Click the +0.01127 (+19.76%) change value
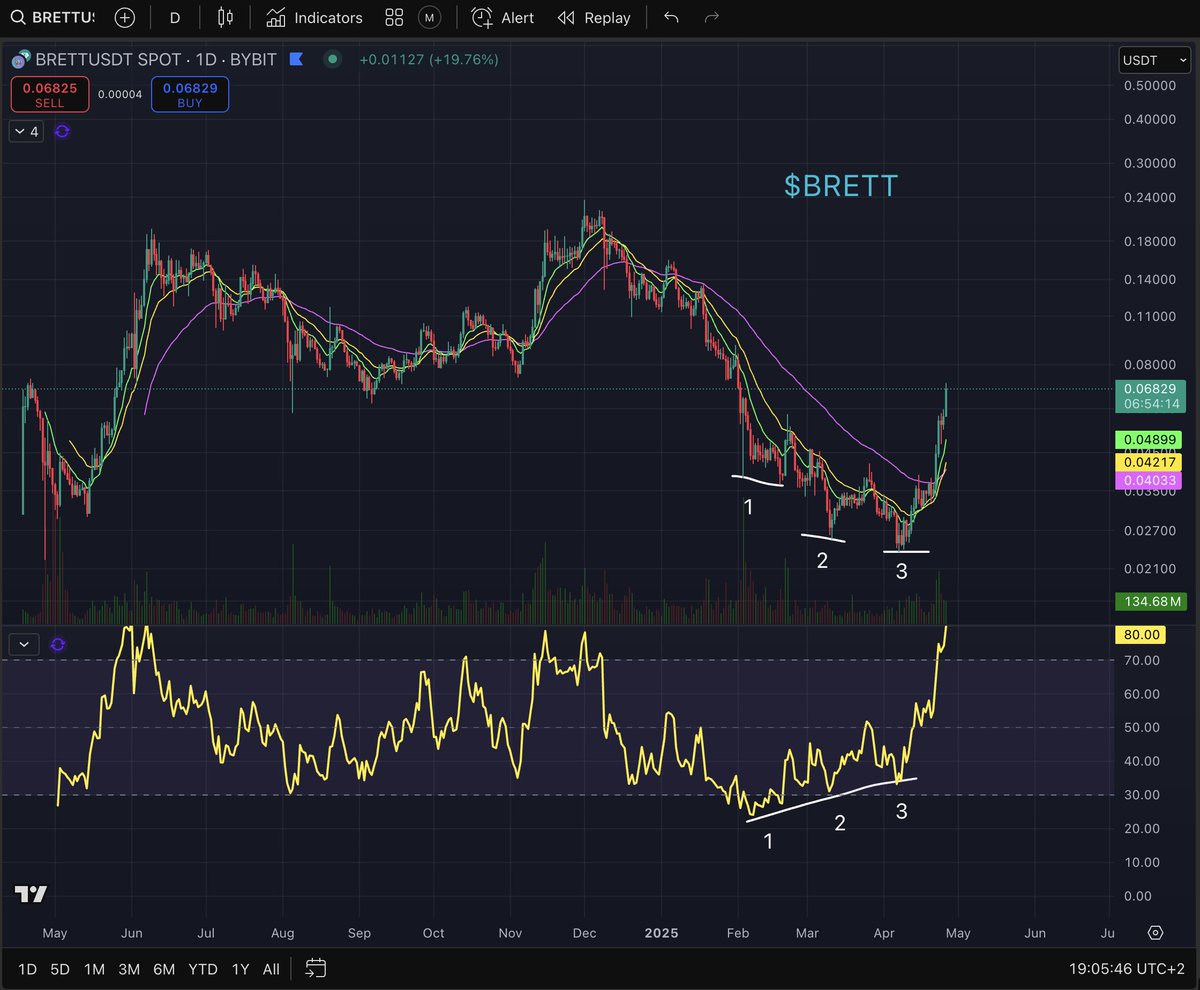 coord(428,60)
